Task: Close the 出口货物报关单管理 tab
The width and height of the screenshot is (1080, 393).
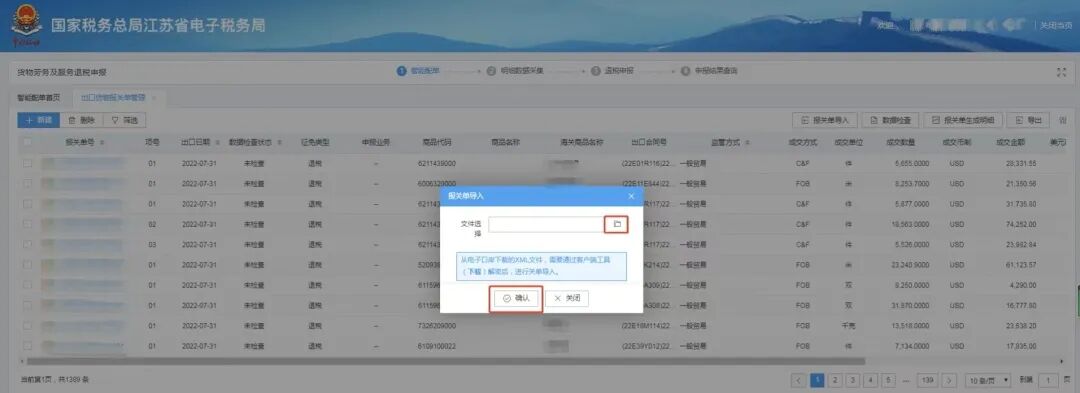Action: (x=154, y=98)
